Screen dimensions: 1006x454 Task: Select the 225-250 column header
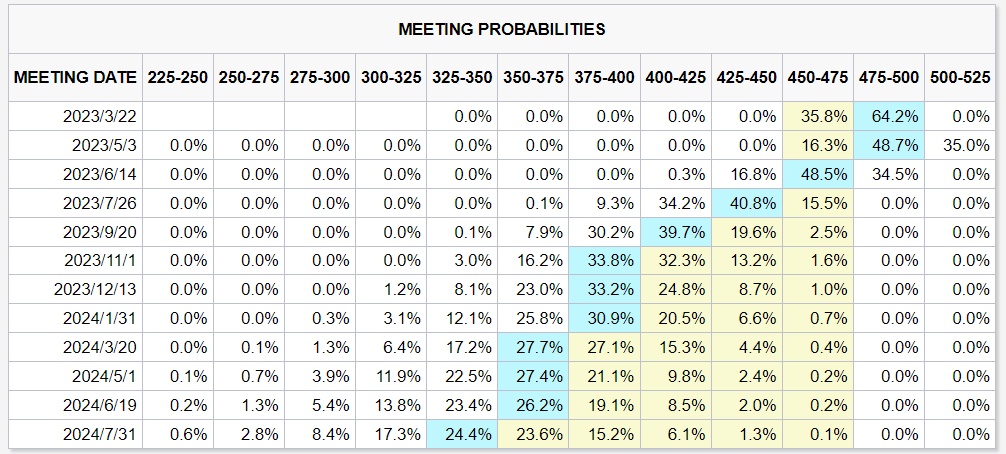[x=178, y=78]
